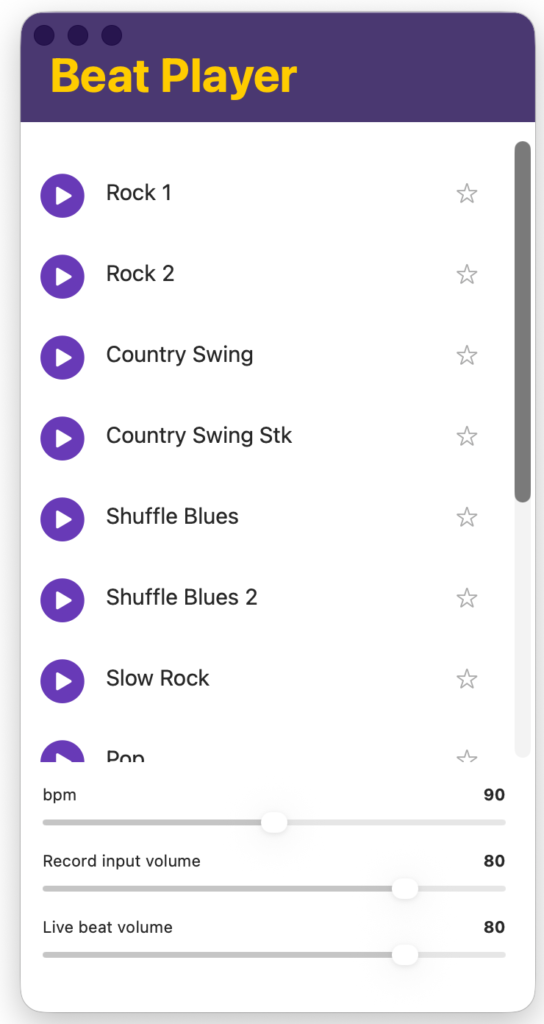Image resolution: width=544 pixels, height=1024 pixels.
Task: Favorite Shuffle Blues 2 with the star
Action: tap(466, 598)
